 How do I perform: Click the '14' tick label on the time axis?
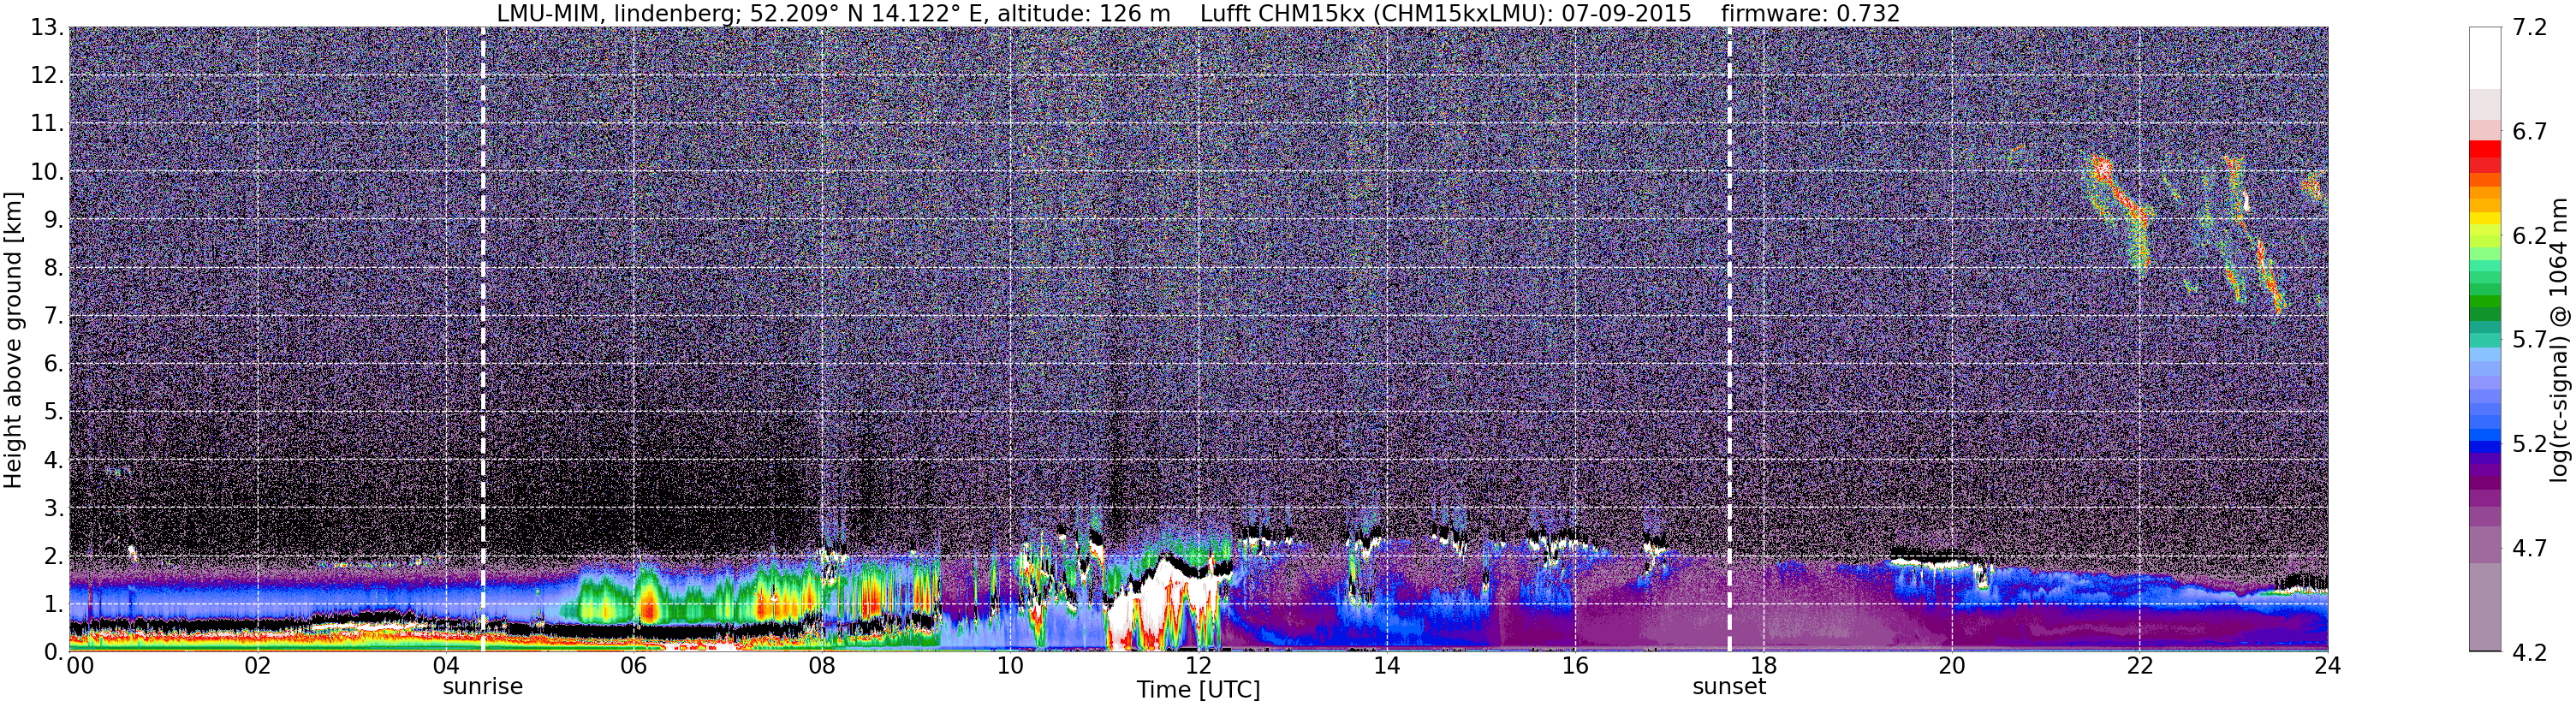pyautogui.click(x=1387, y=666)
